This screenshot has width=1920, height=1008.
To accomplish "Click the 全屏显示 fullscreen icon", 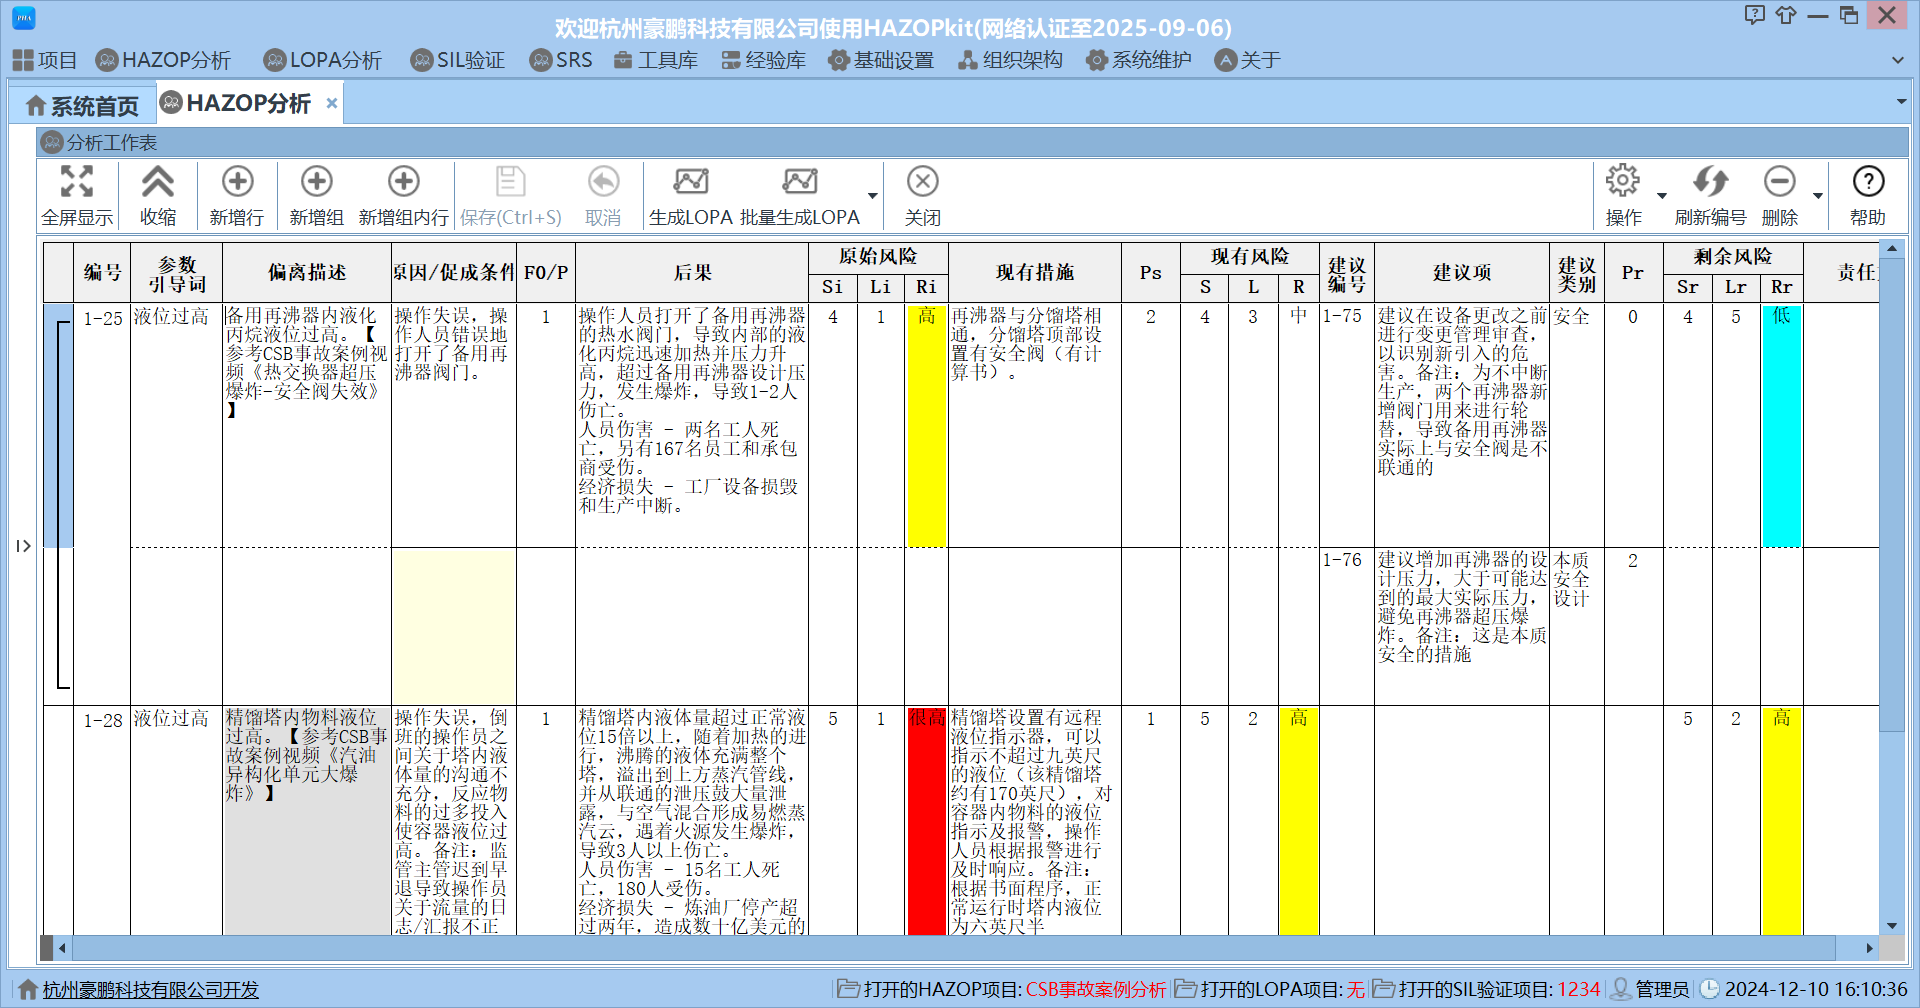I will tap(77, 182).
